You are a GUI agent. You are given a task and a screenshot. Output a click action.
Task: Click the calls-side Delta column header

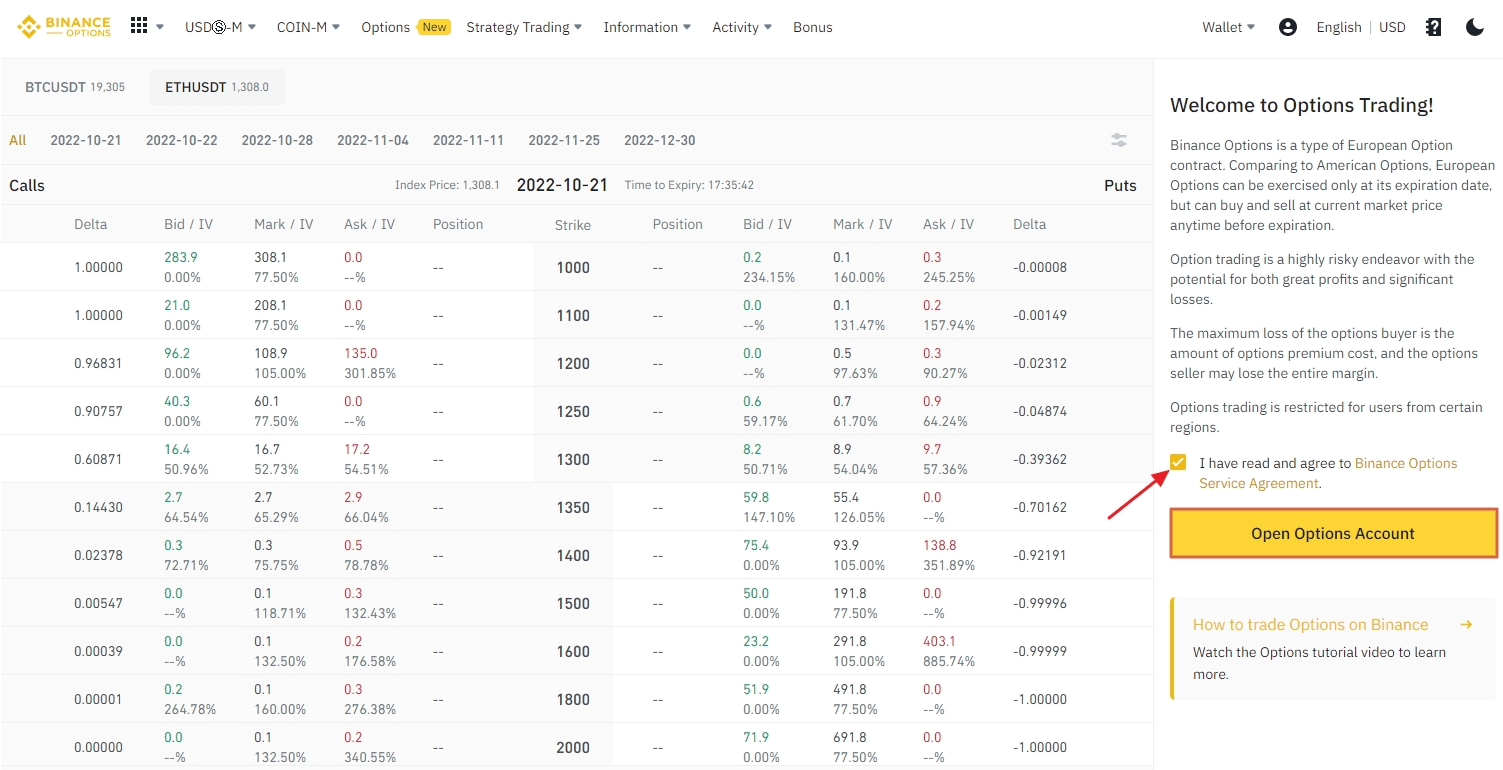pos(91,224)
